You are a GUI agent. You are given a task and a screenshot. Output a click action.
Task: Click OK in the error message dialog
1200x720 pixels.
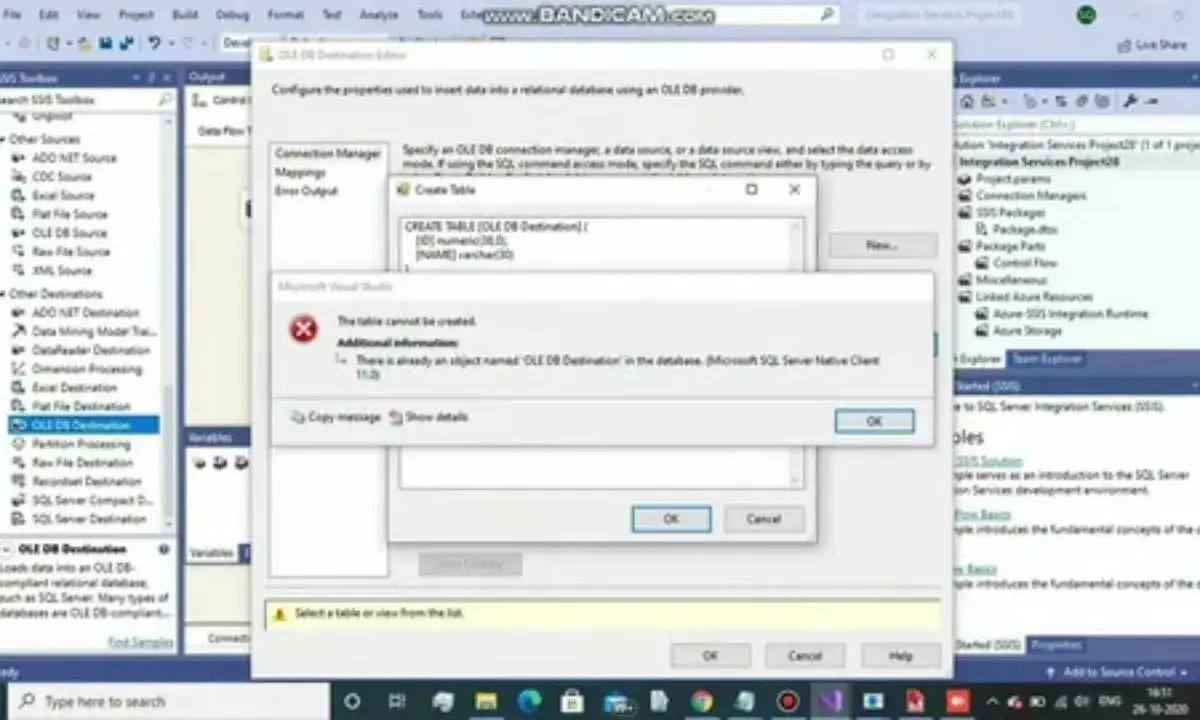pos(874,421)
